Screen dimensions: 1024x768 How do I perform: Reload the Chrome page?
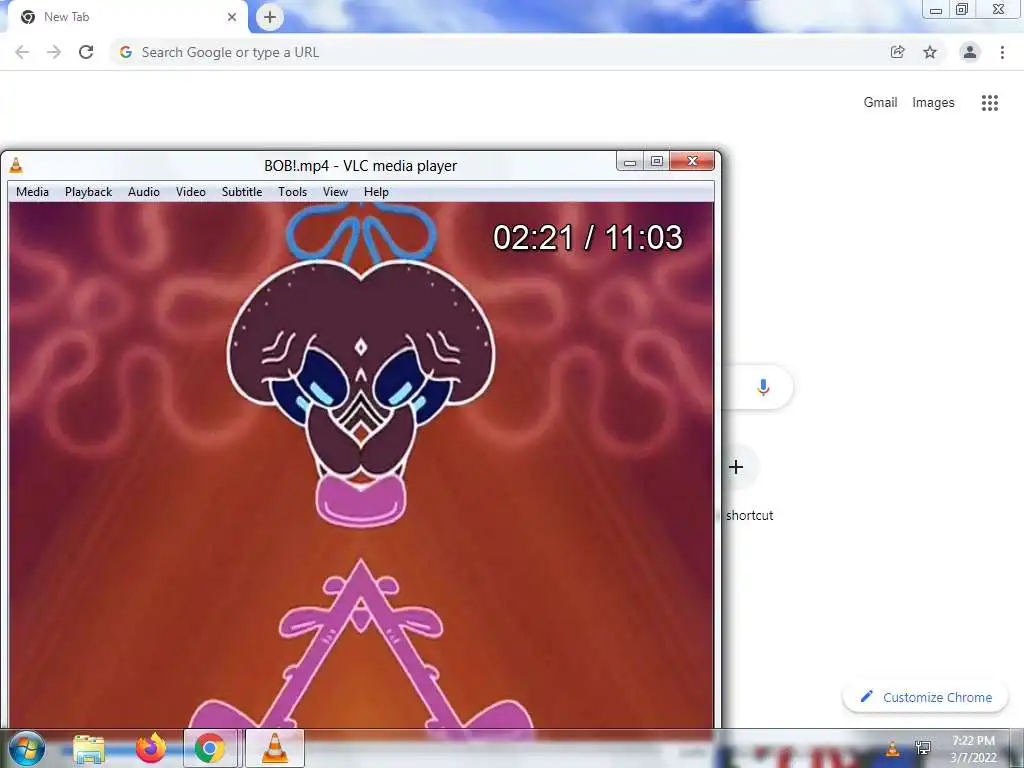(x=86, y=52)
